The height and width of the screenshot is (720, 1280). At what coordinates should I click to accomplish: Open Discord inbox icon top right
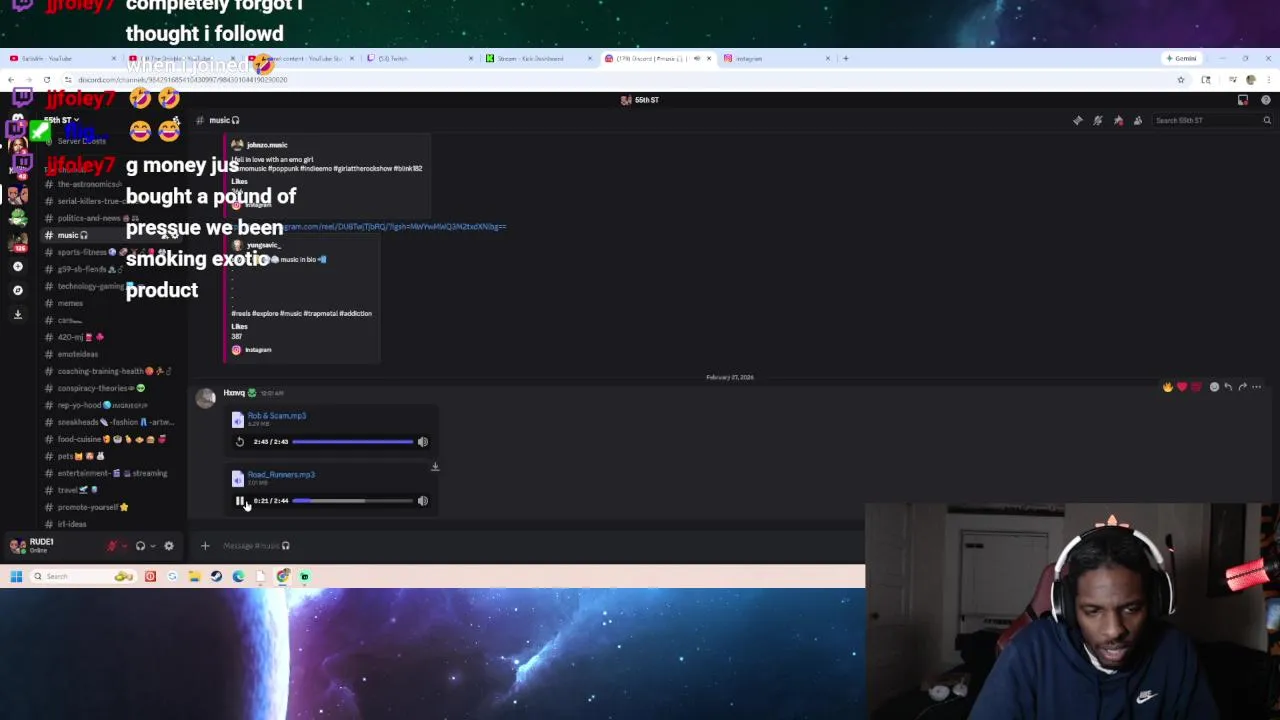1243,100
